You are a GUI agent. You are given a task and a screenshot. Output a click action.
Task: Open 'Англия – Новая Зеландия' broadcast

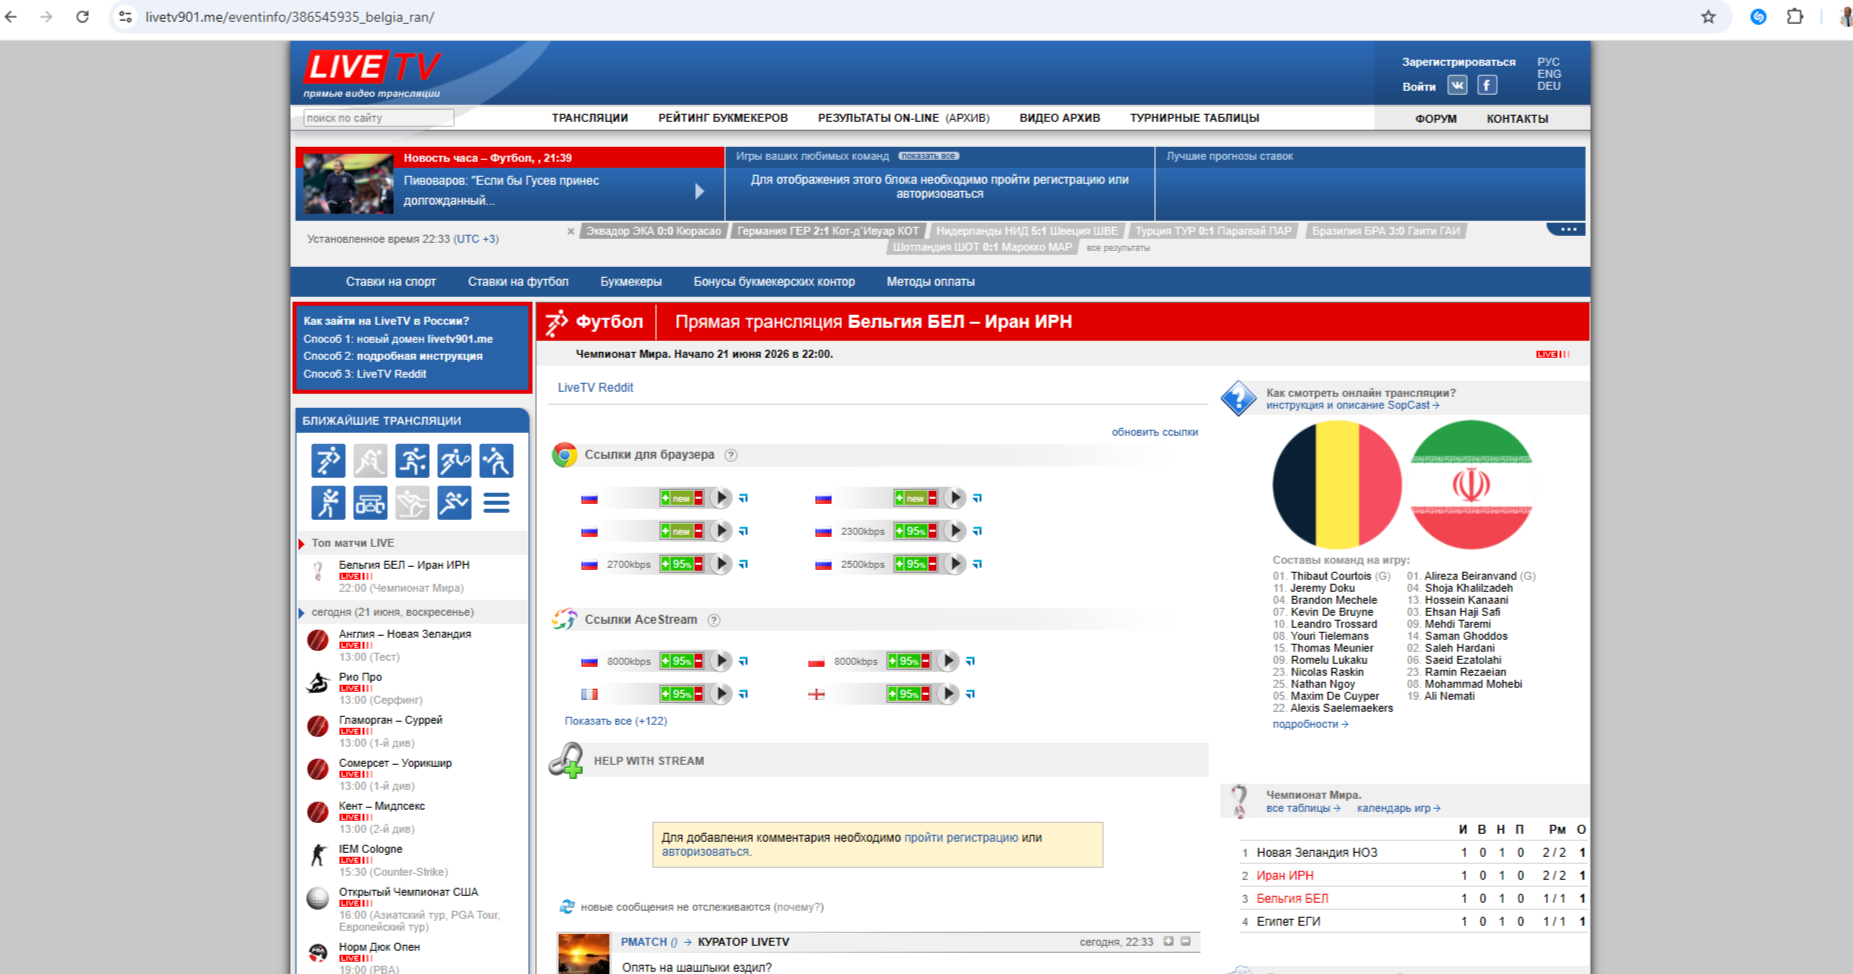click(x=405, y=634)
